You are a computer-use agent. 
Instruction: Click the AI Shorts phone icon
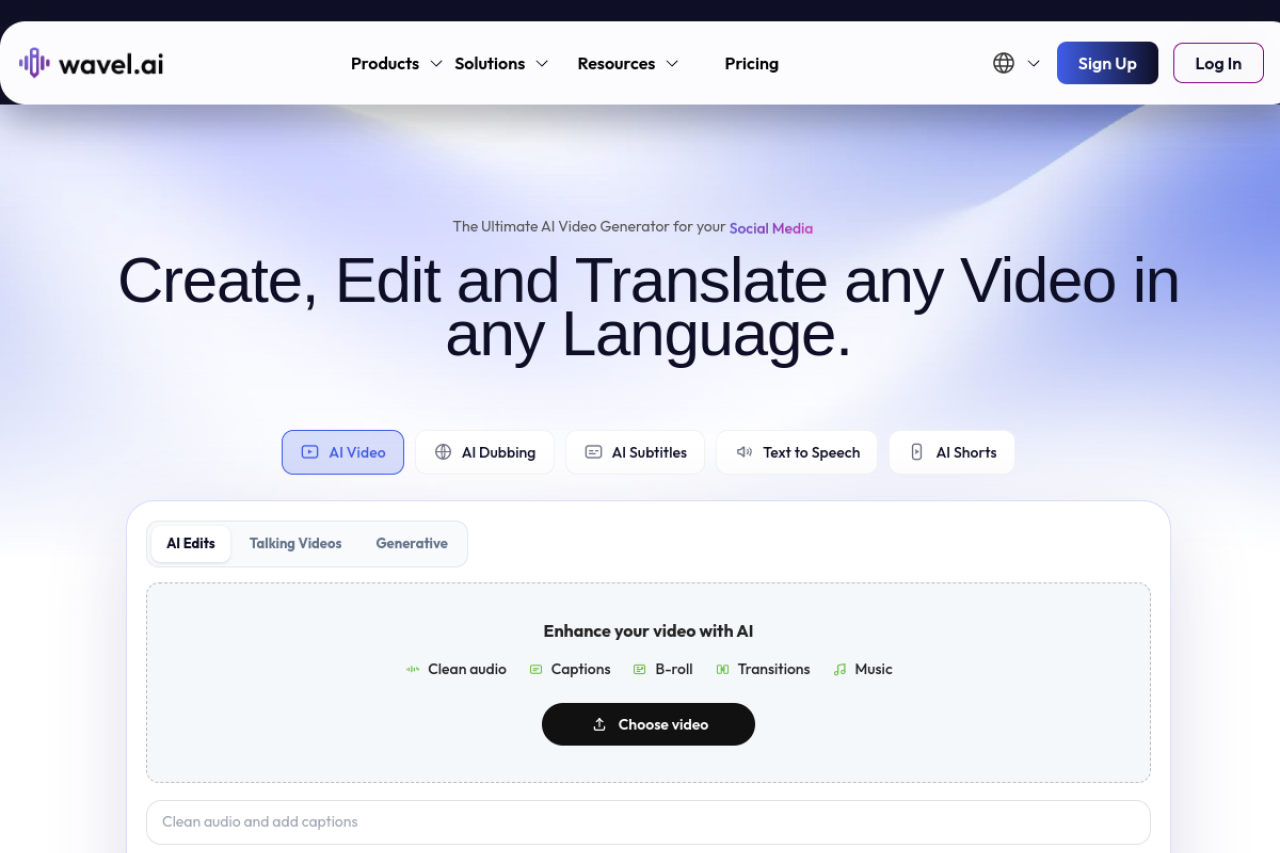[917, 452]
